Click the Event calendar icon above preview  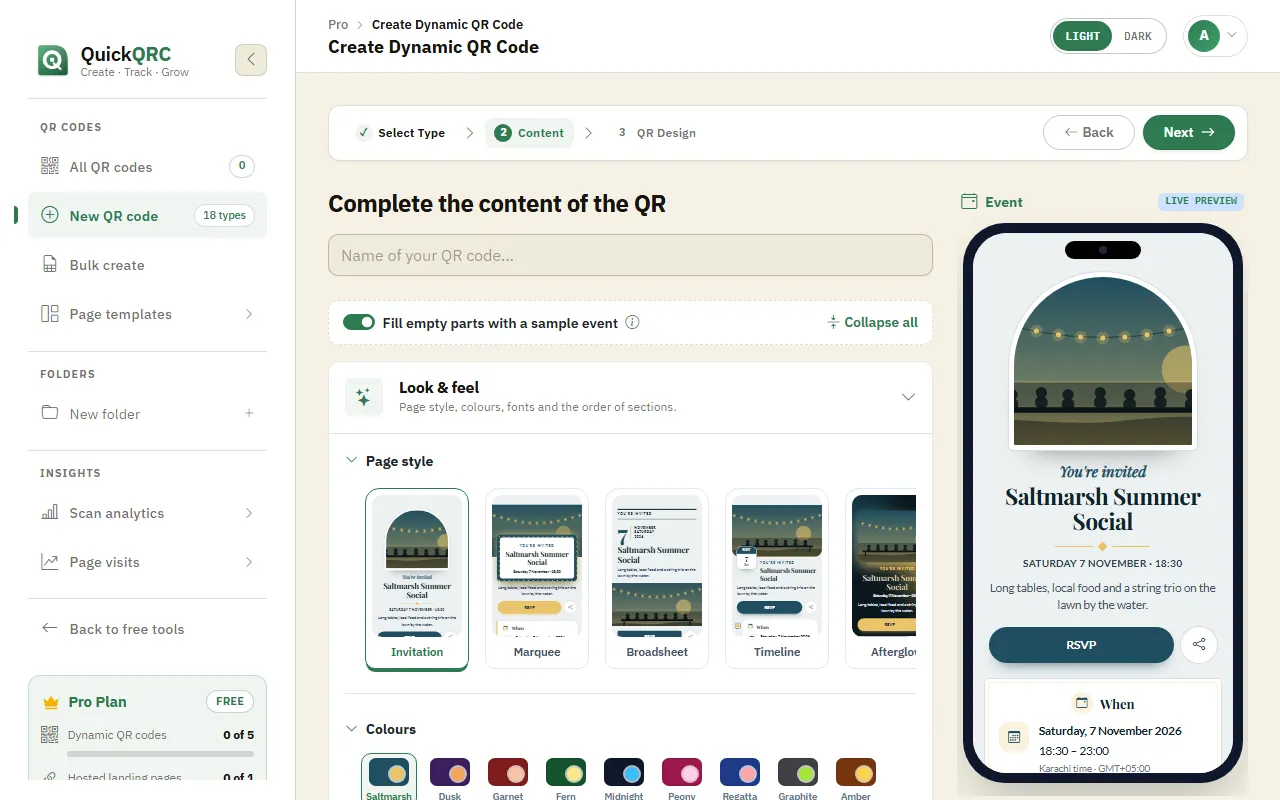coord(968,201)
